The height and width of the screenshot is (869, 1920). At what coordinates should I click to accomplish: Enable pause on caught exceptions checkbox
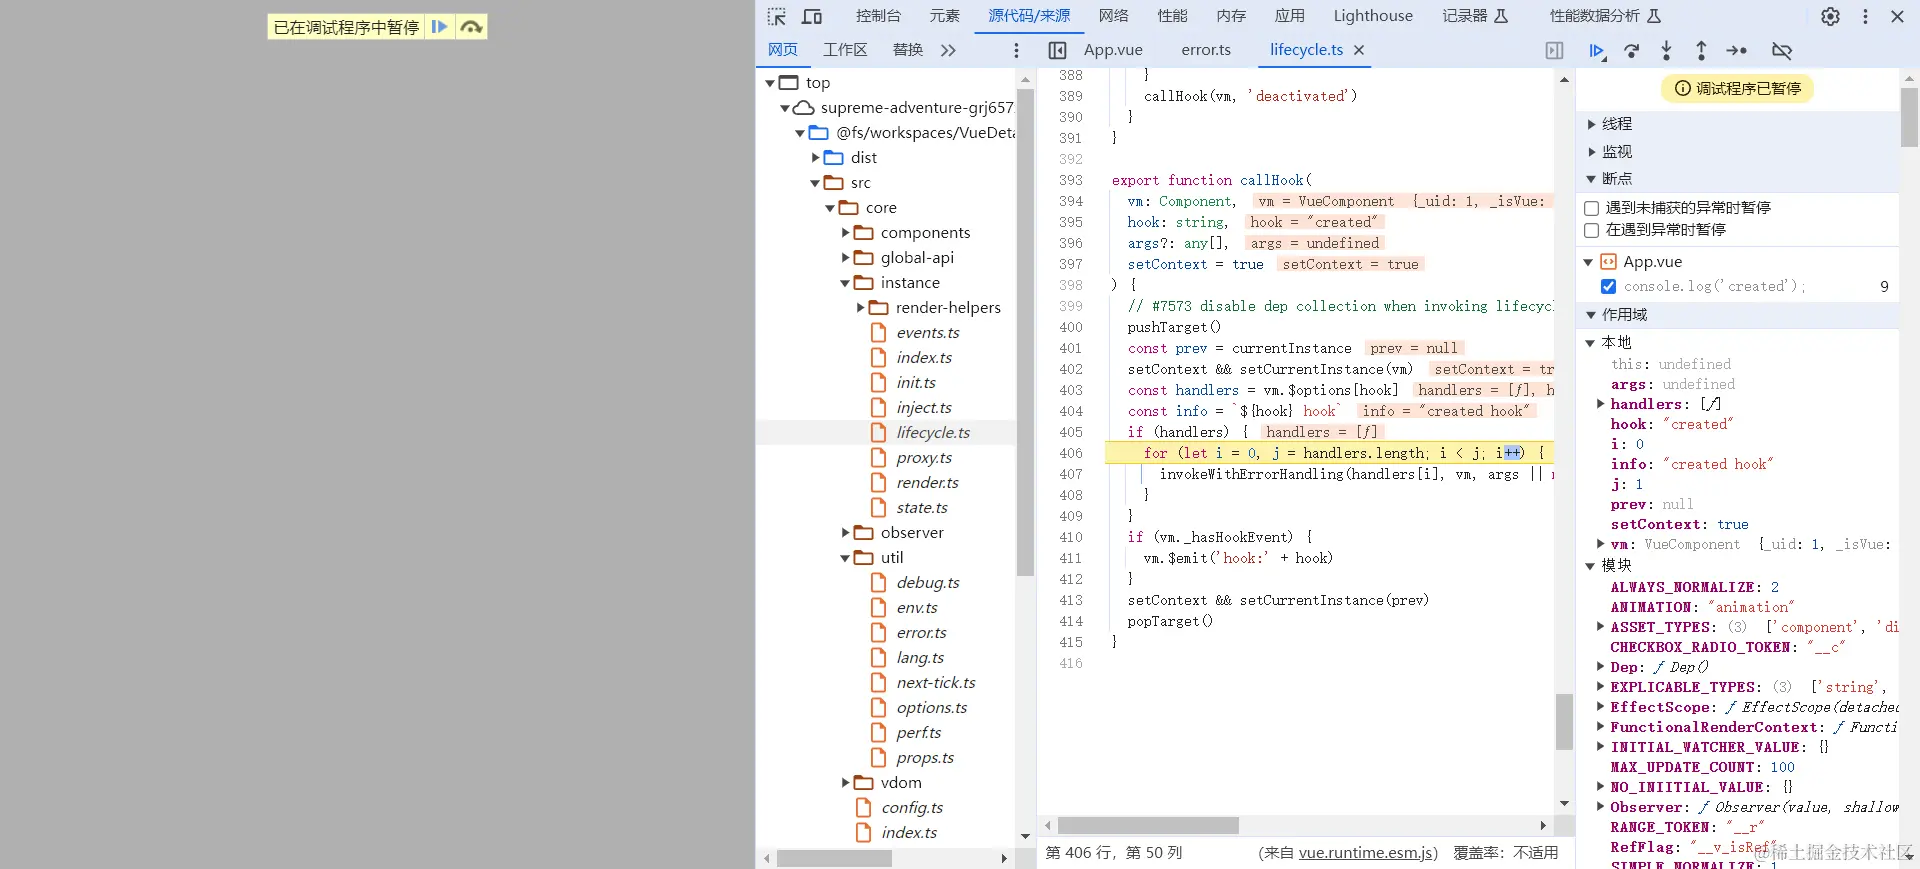[x=1592, y=230]
